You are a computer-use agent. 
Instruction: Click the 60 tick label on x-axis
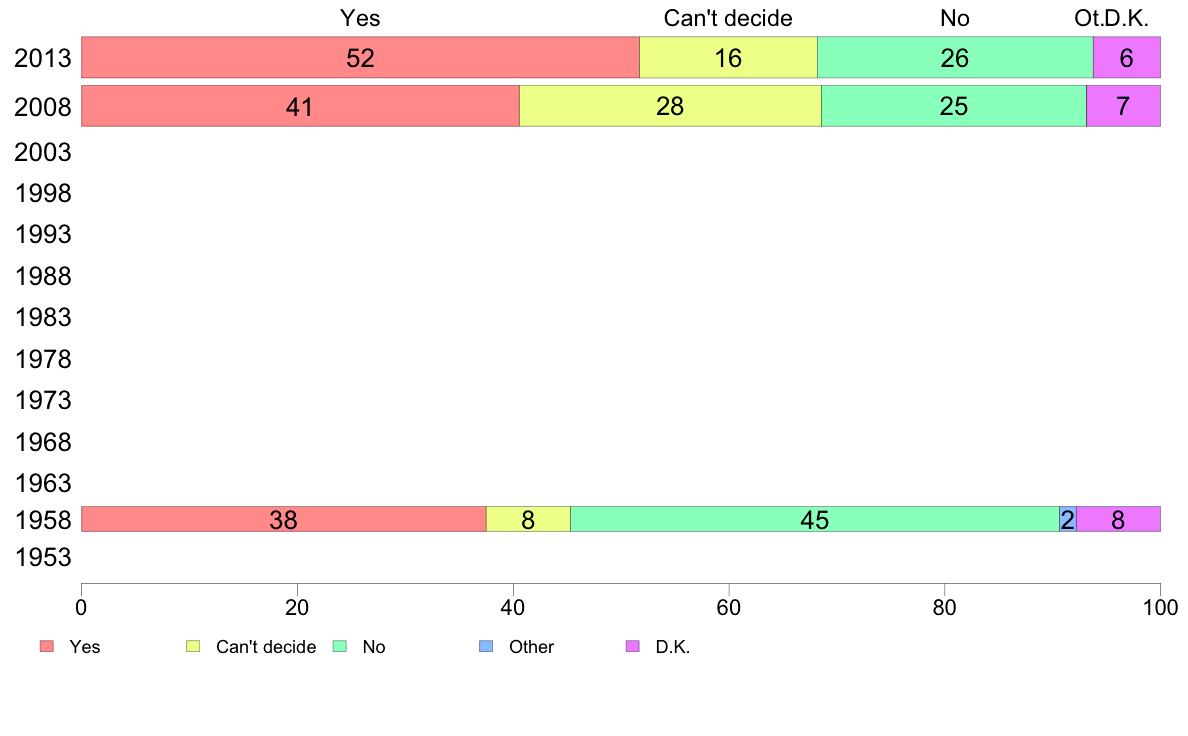point(728,608)
